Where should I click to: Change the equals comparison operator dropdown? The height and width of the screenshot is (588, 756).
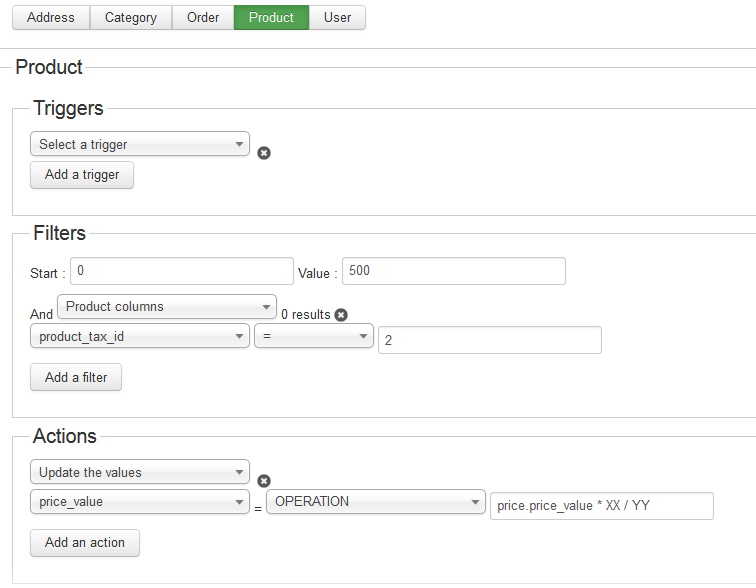tap(314, 336)
